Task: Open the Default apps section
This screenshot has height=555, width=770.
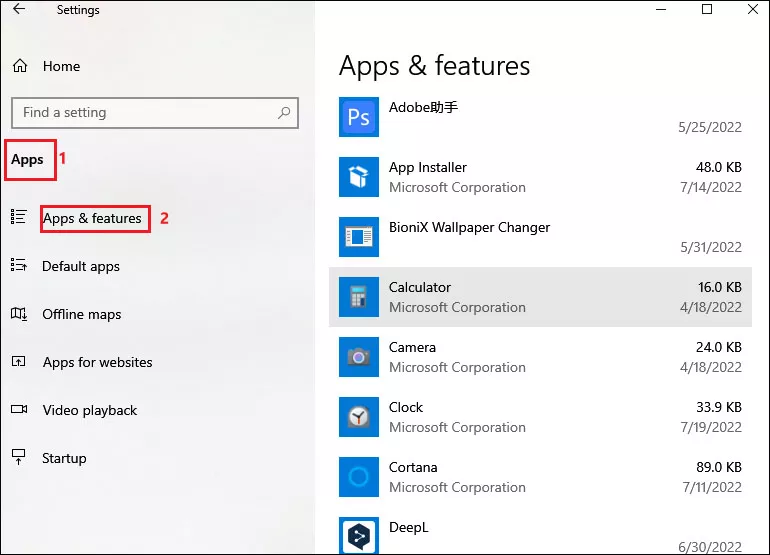Action: click(x=81, y=266)
